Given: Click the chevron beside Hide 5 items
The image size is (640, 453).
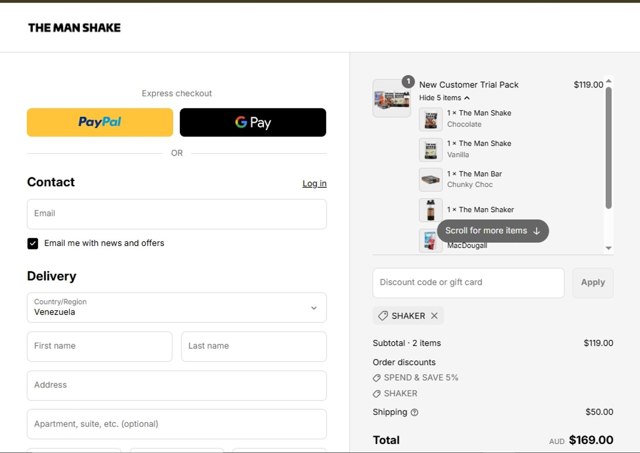Looking at the screenshot, I should [467, 98].
